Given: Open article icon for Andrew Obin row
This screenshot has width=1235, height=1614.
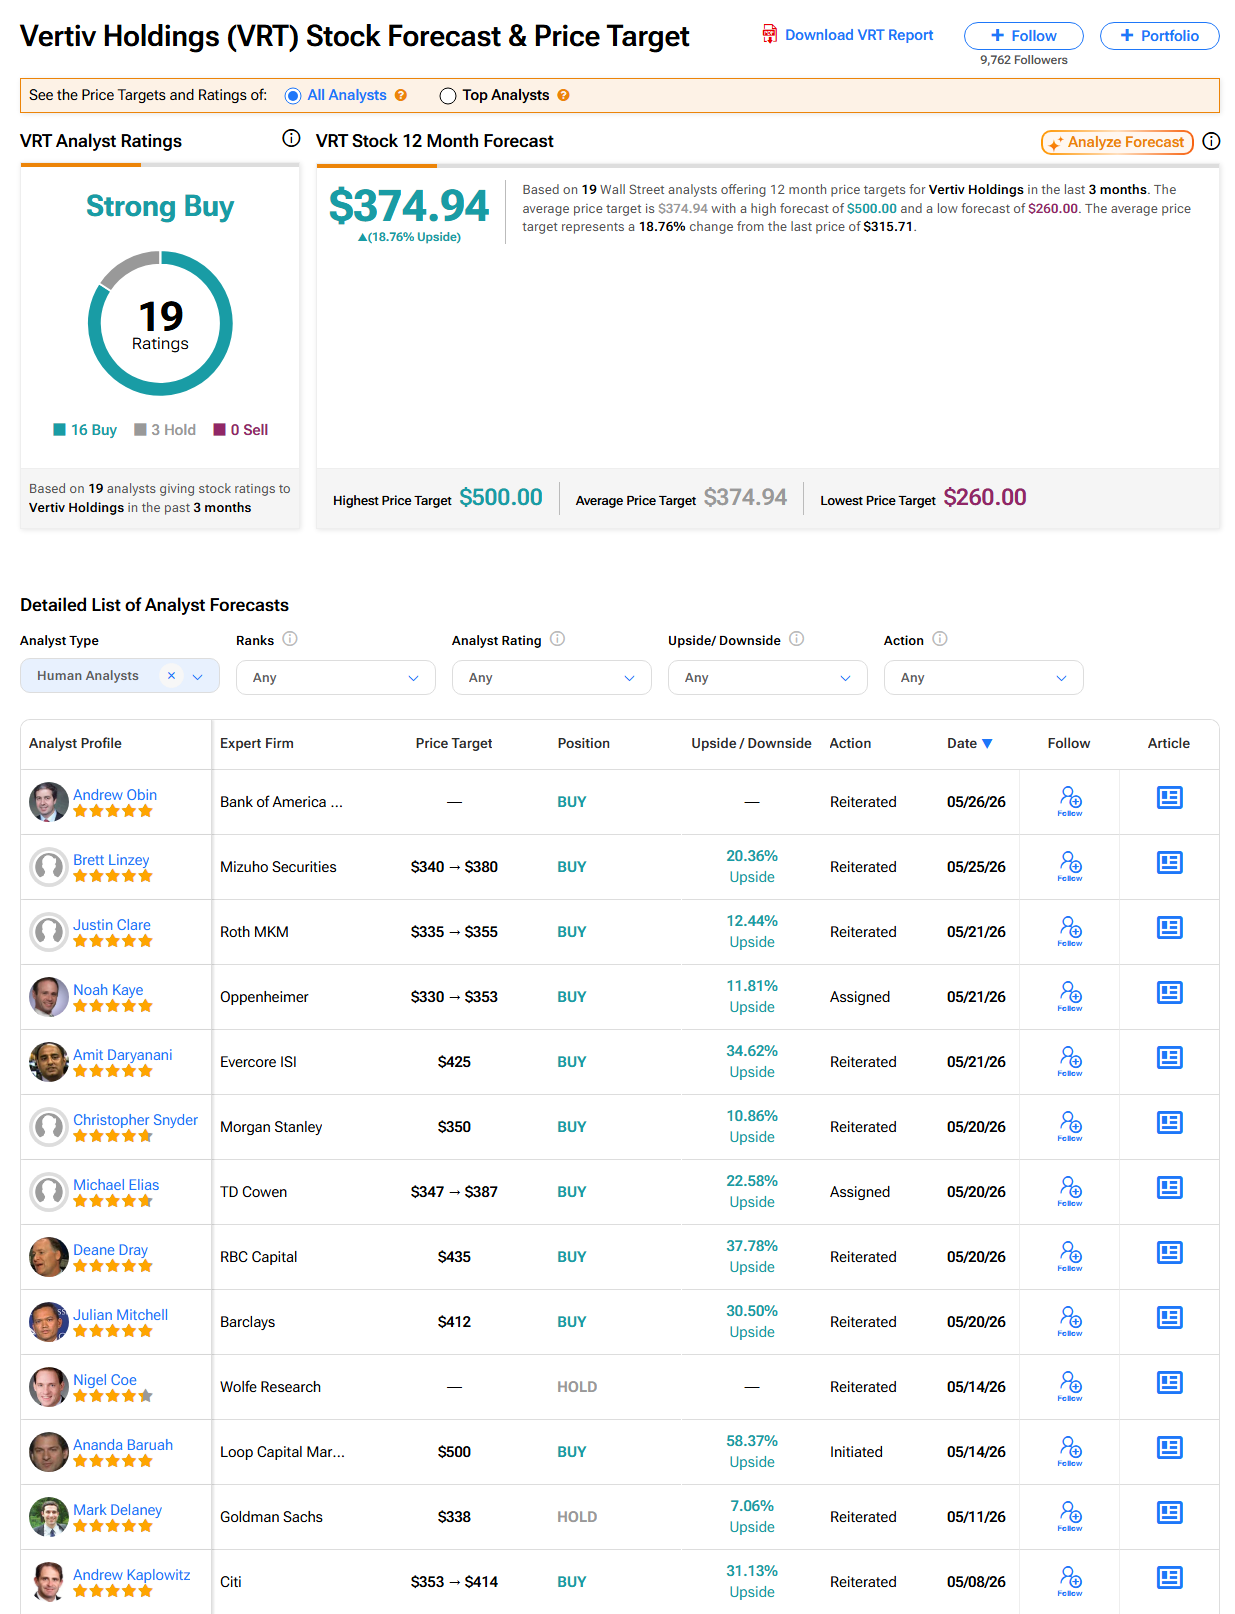Looking at the screenshot, I should coord(1169,798).
